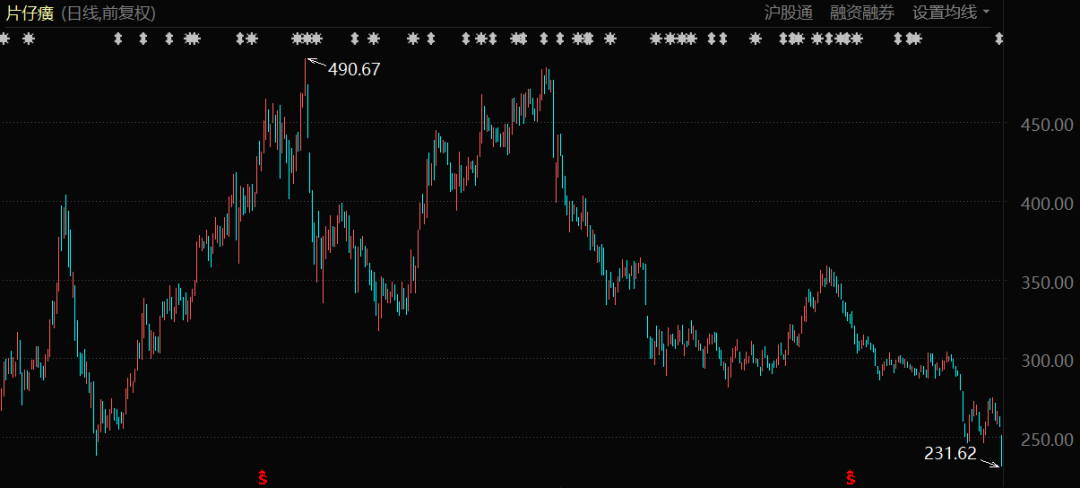
Task: Click the 400.00 price axis label
Action: (1041, 203)
